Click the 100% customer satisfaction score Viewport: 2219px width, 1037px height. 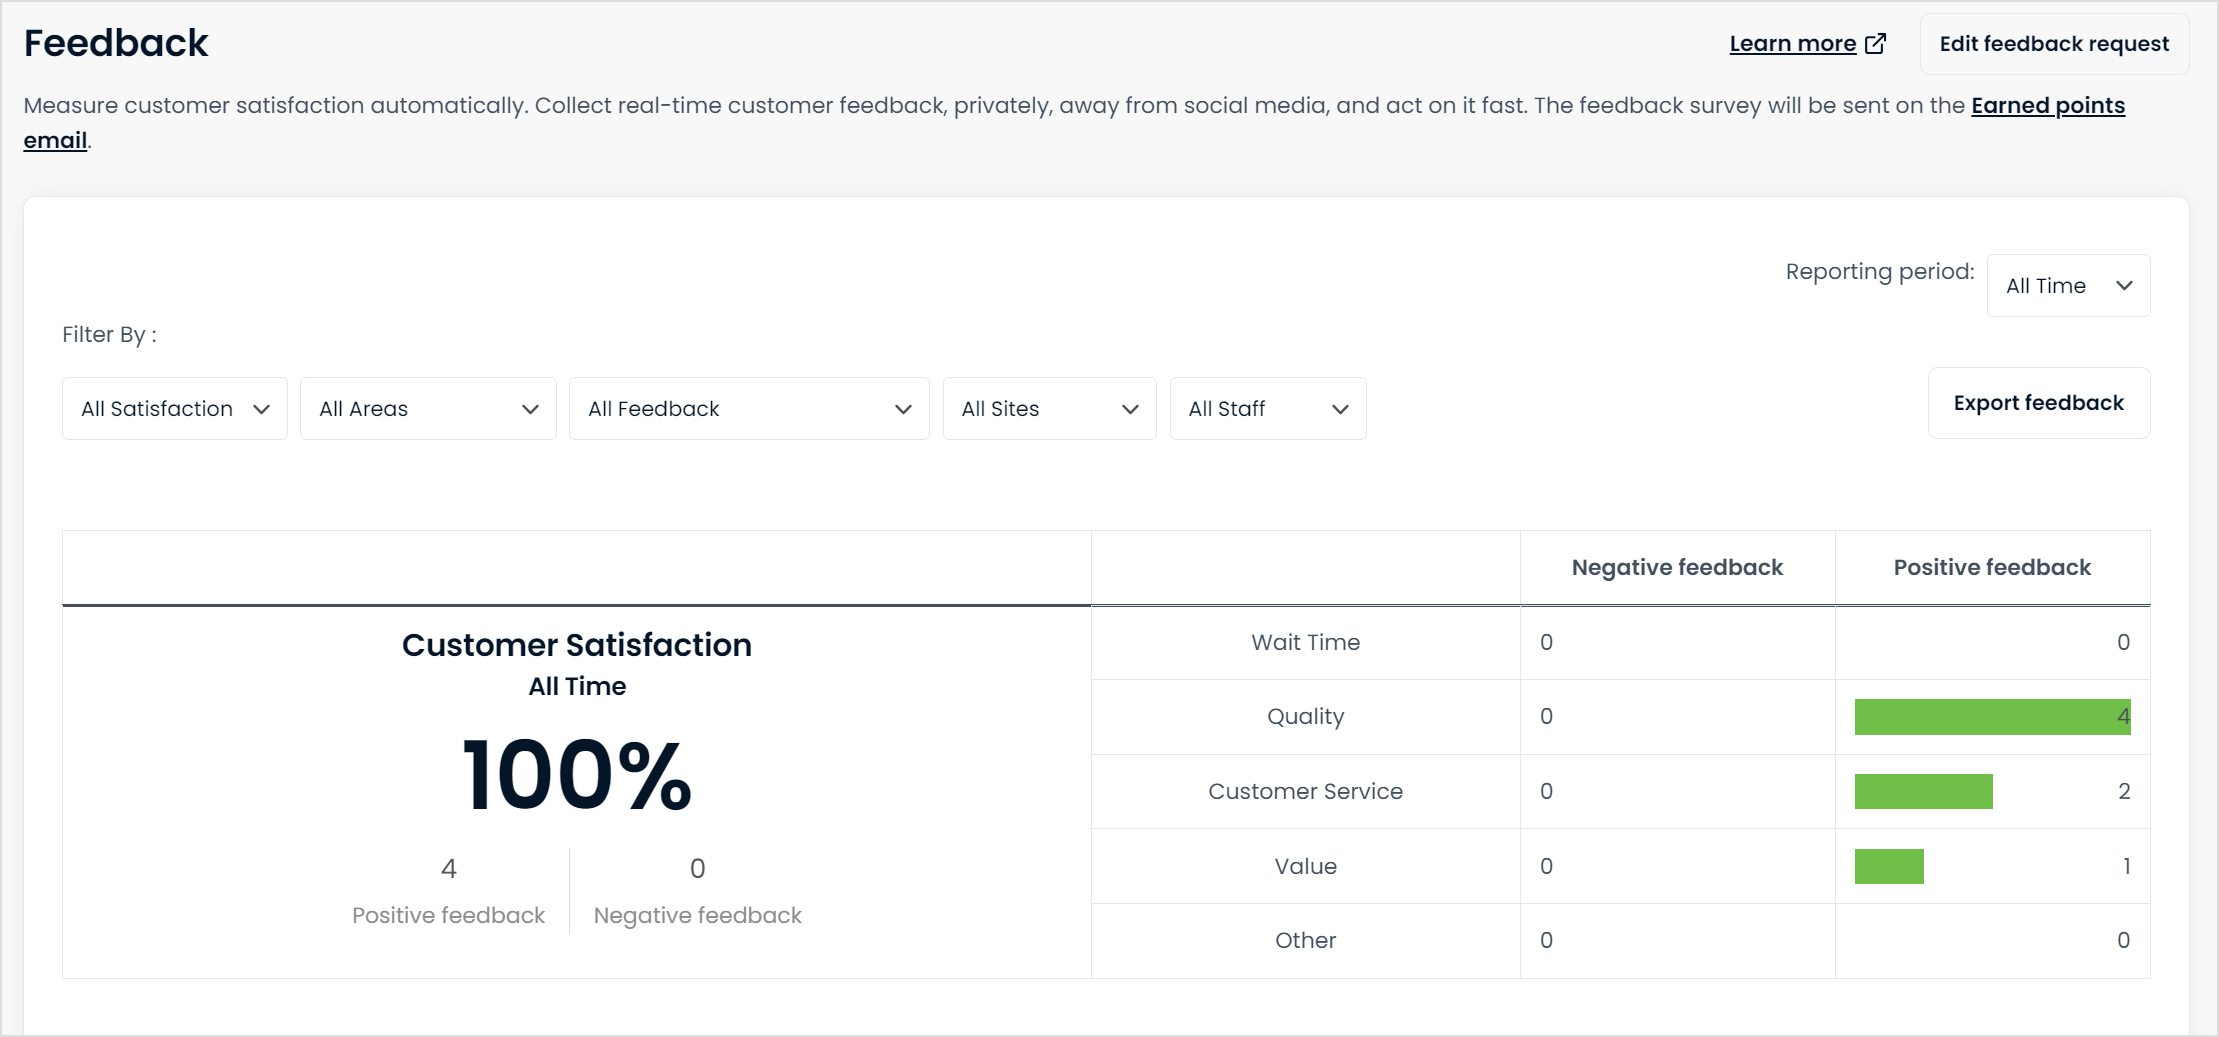tap(577, 776)
